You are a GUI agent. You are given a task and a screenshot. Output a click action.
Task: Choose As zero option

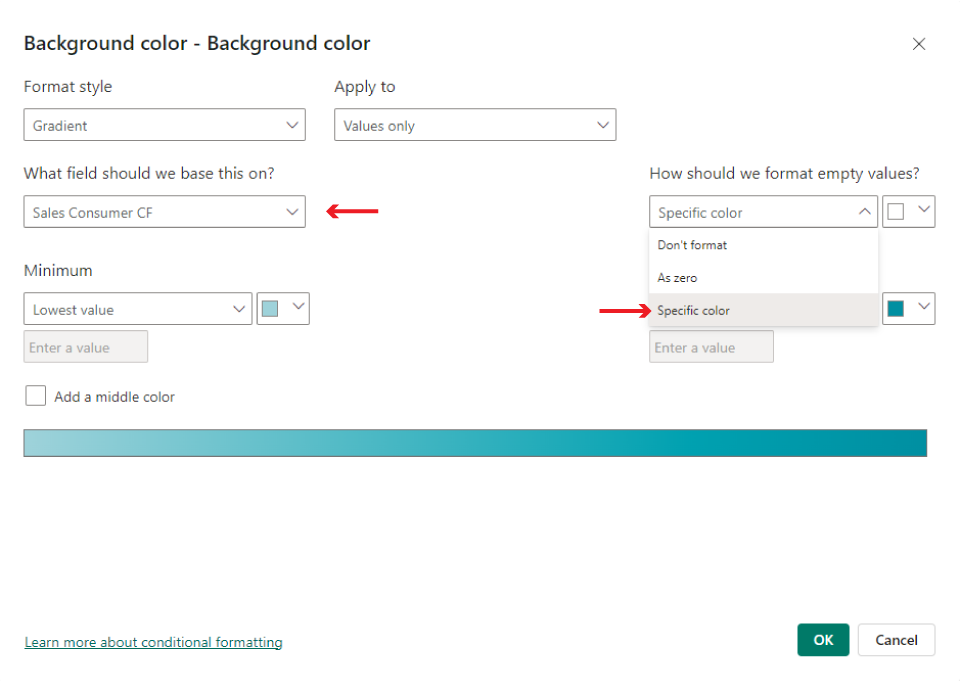click(x=763, y=277)
